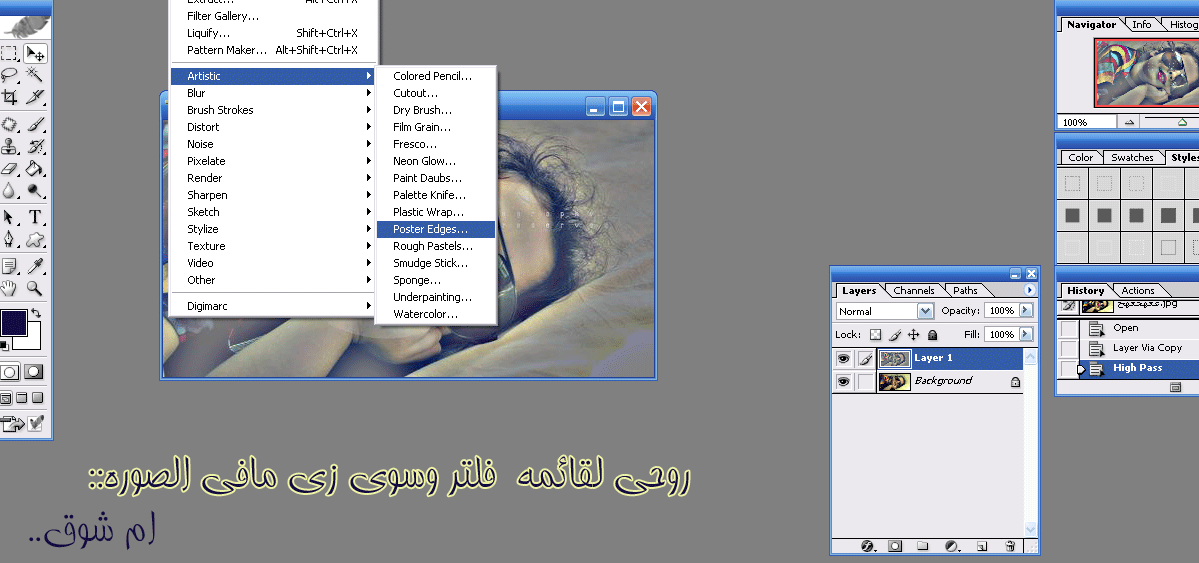Expand the Opacity slider arrow
This screenshot has width=1199, height=563.
click(1026, 311)
